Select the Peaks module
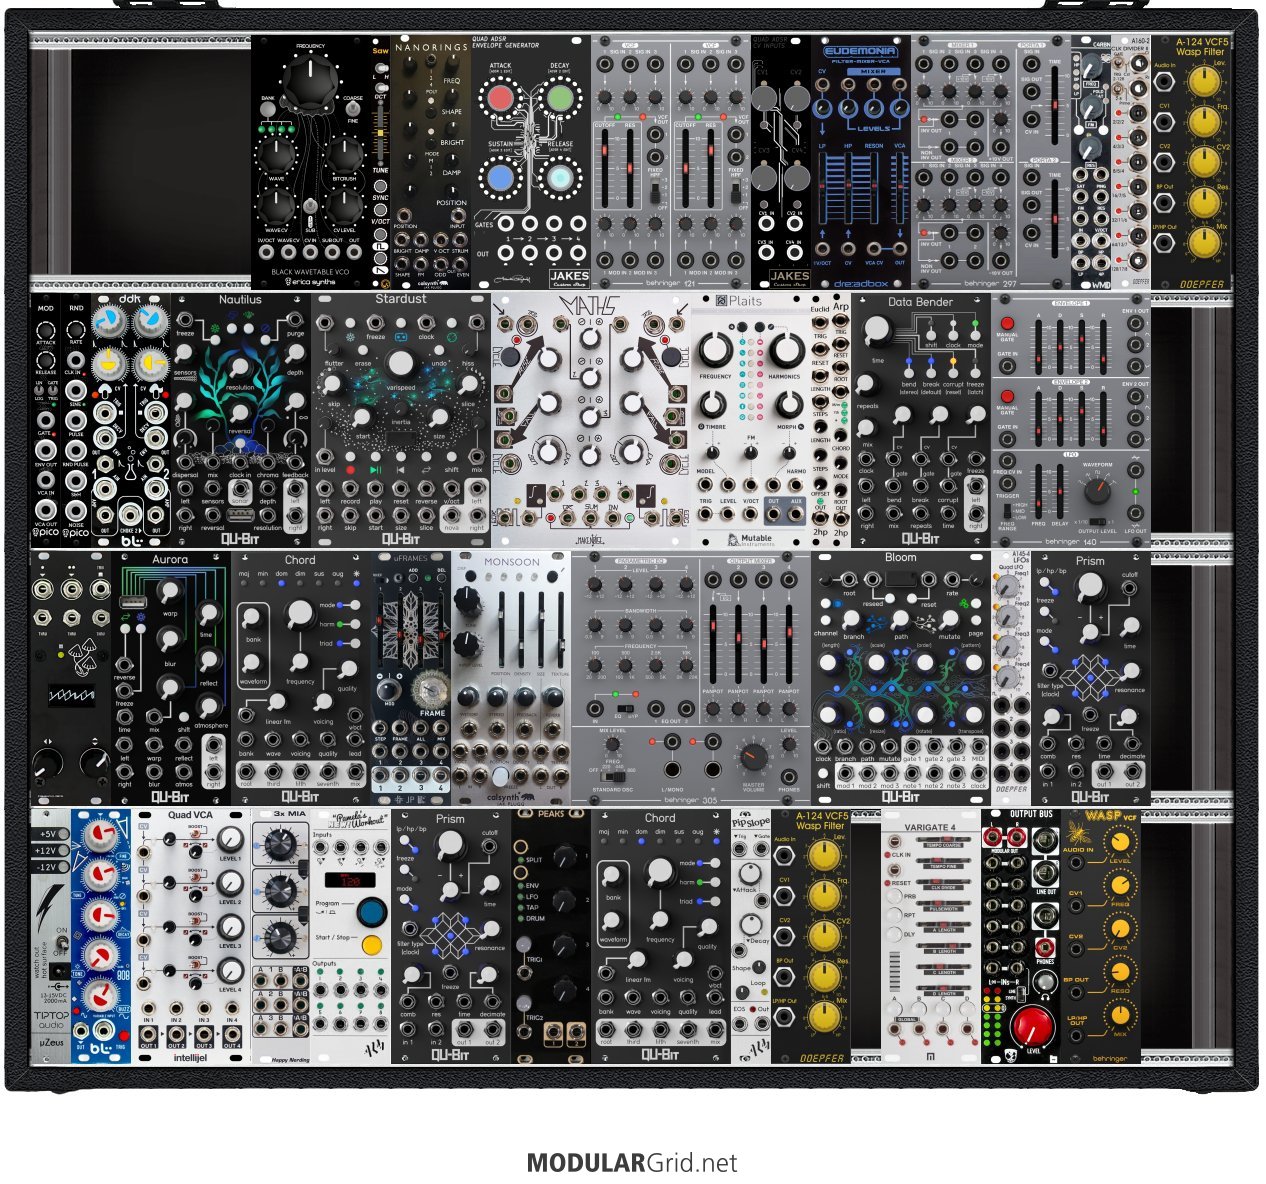1266x1184 pixels. 551,936
